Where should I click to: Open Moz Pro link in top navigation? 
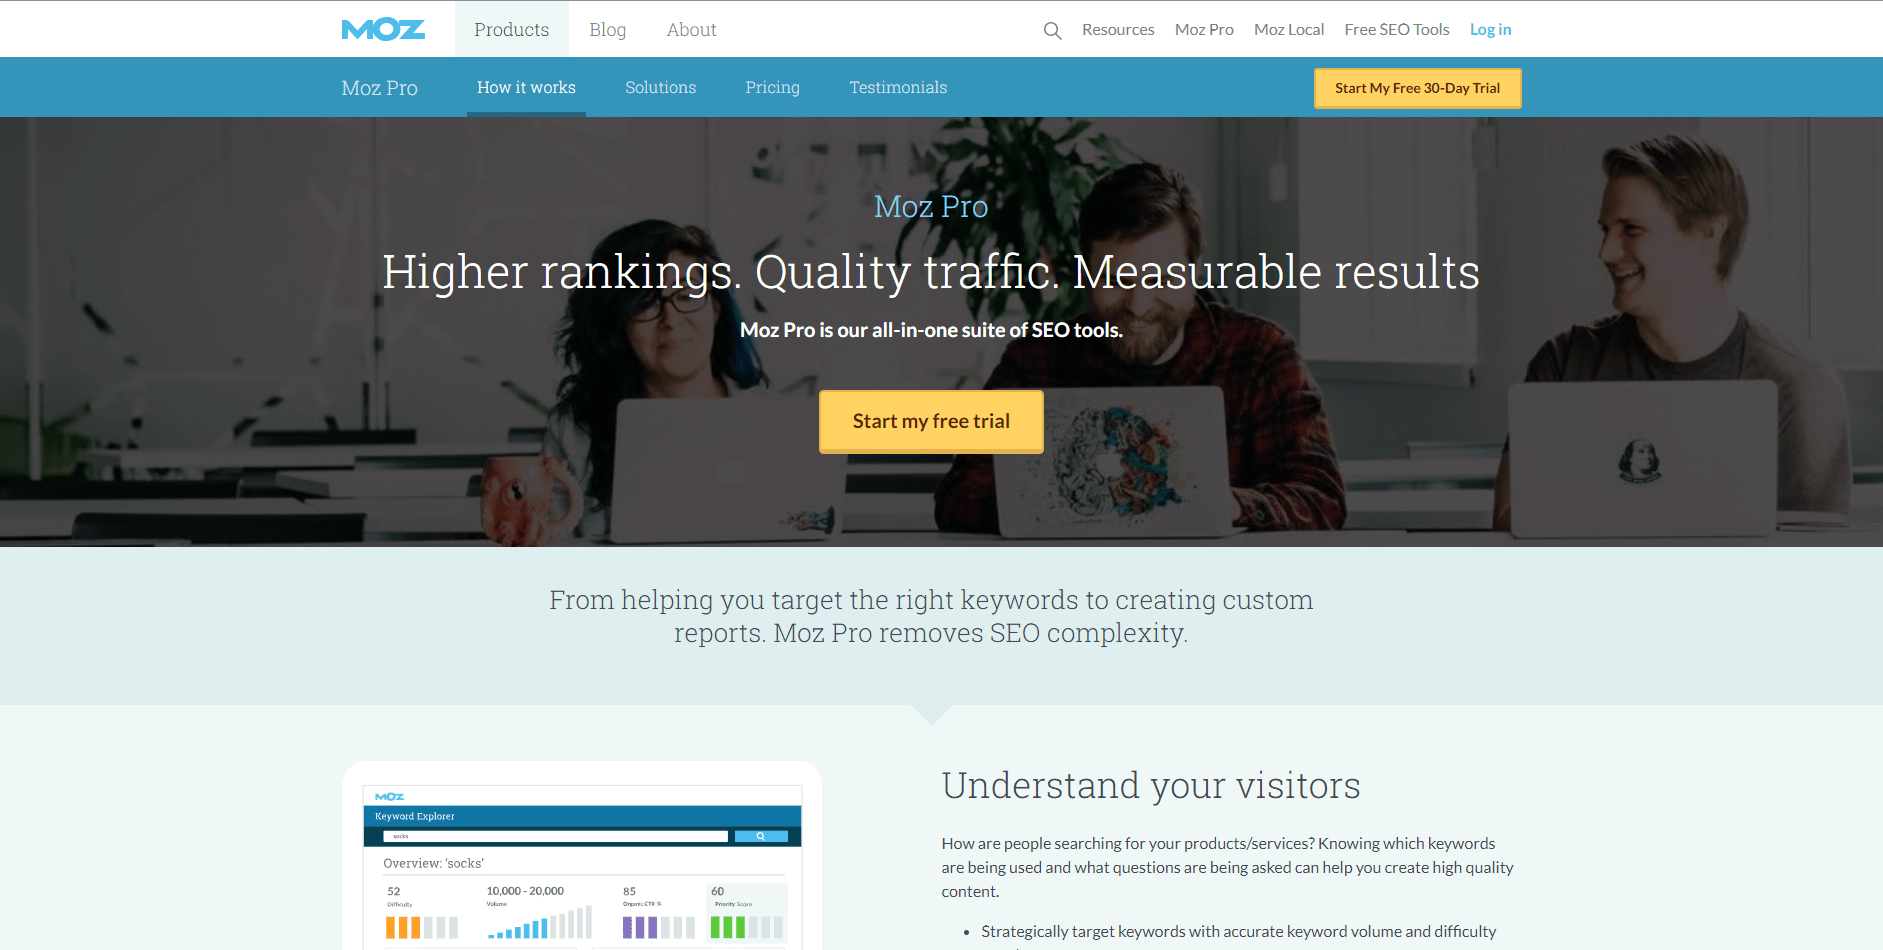(x=1204, y=30)
